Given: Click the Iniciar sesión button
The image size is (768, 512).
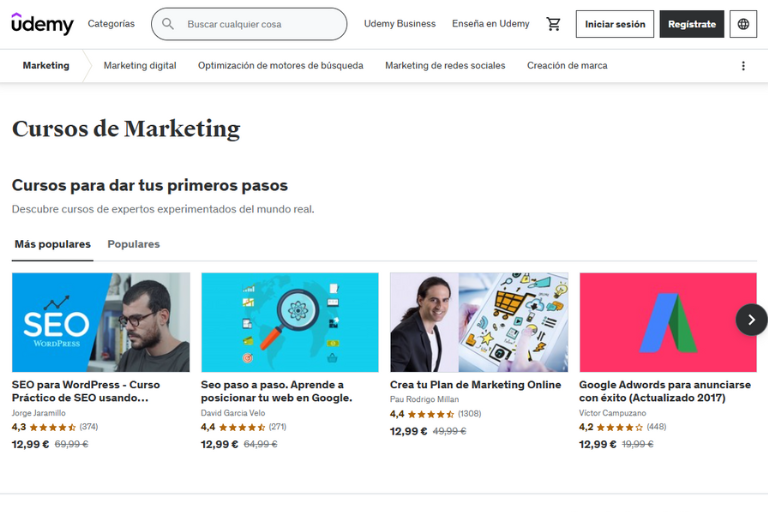Looking at the screenshot, I should [615, 24].
